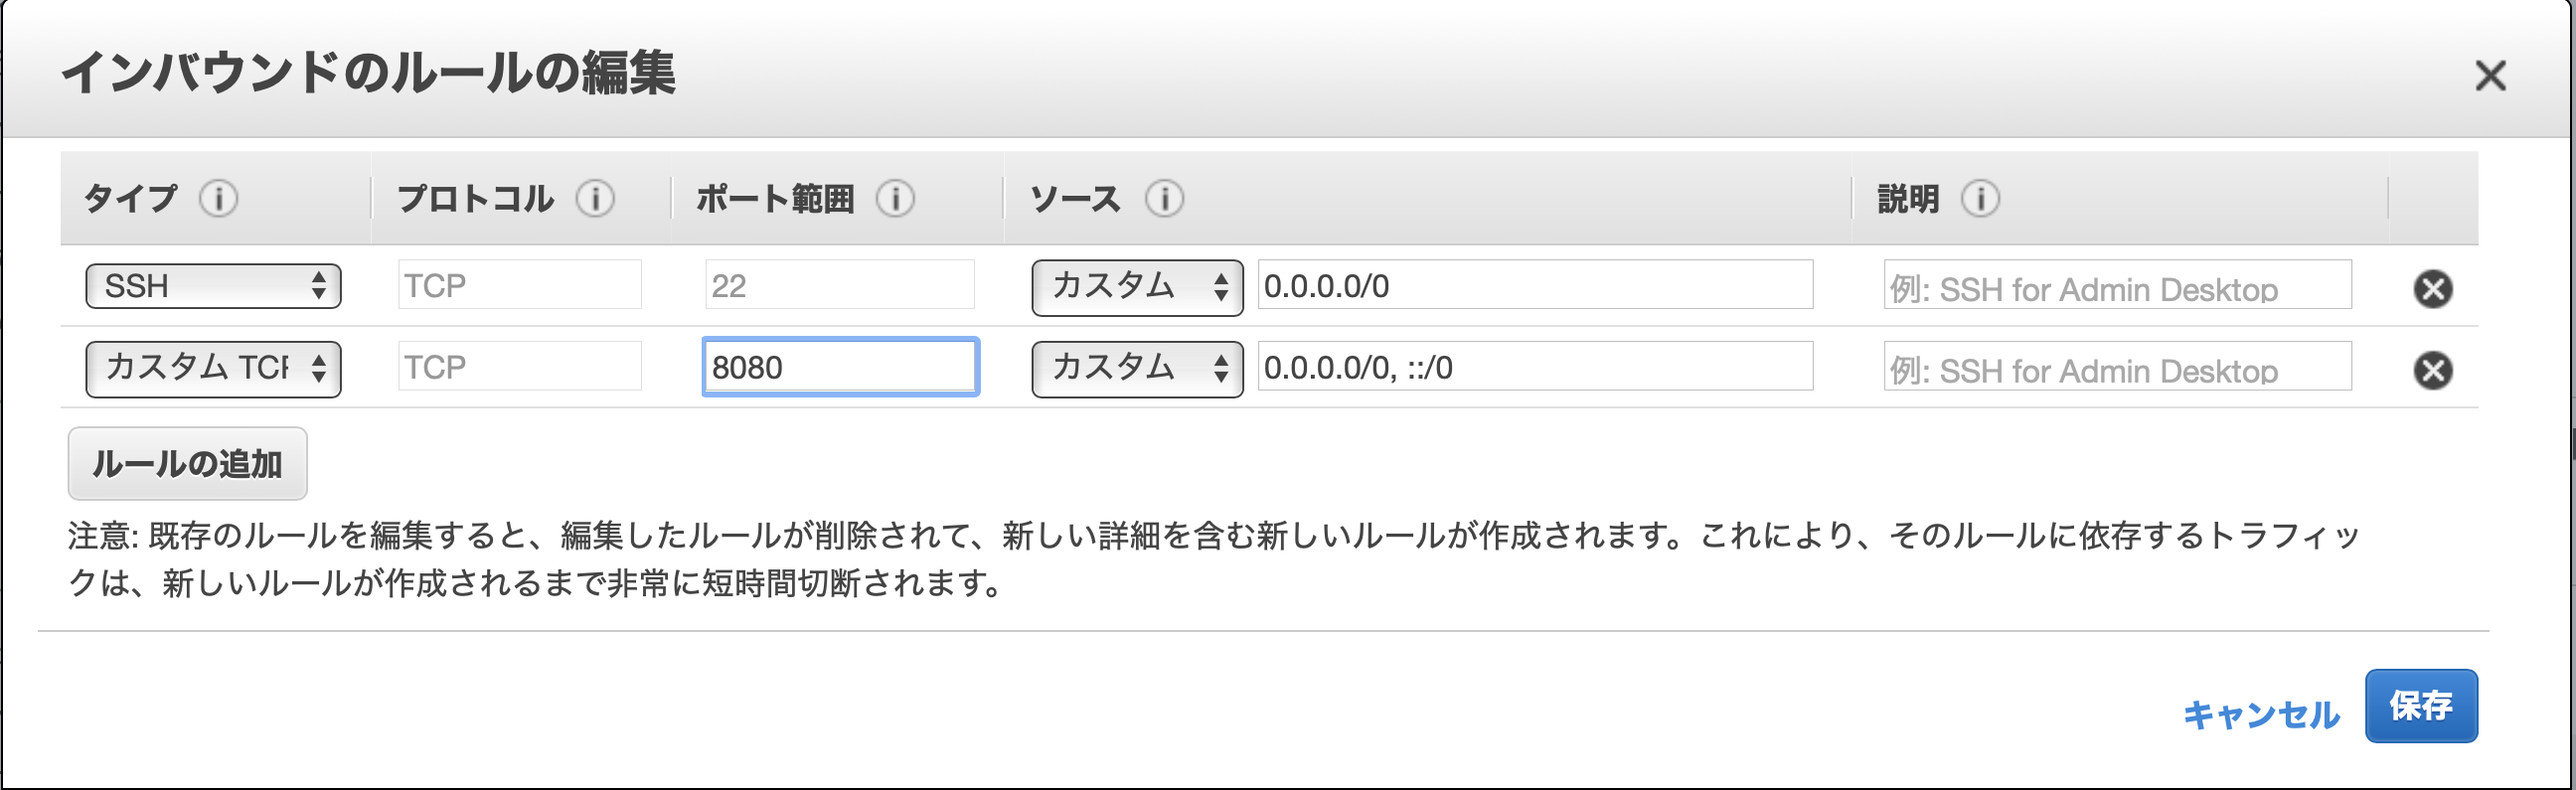Click the info icon beside 説明
This screenshot has width=2576, height=790.
click(x=1984, y=198)
